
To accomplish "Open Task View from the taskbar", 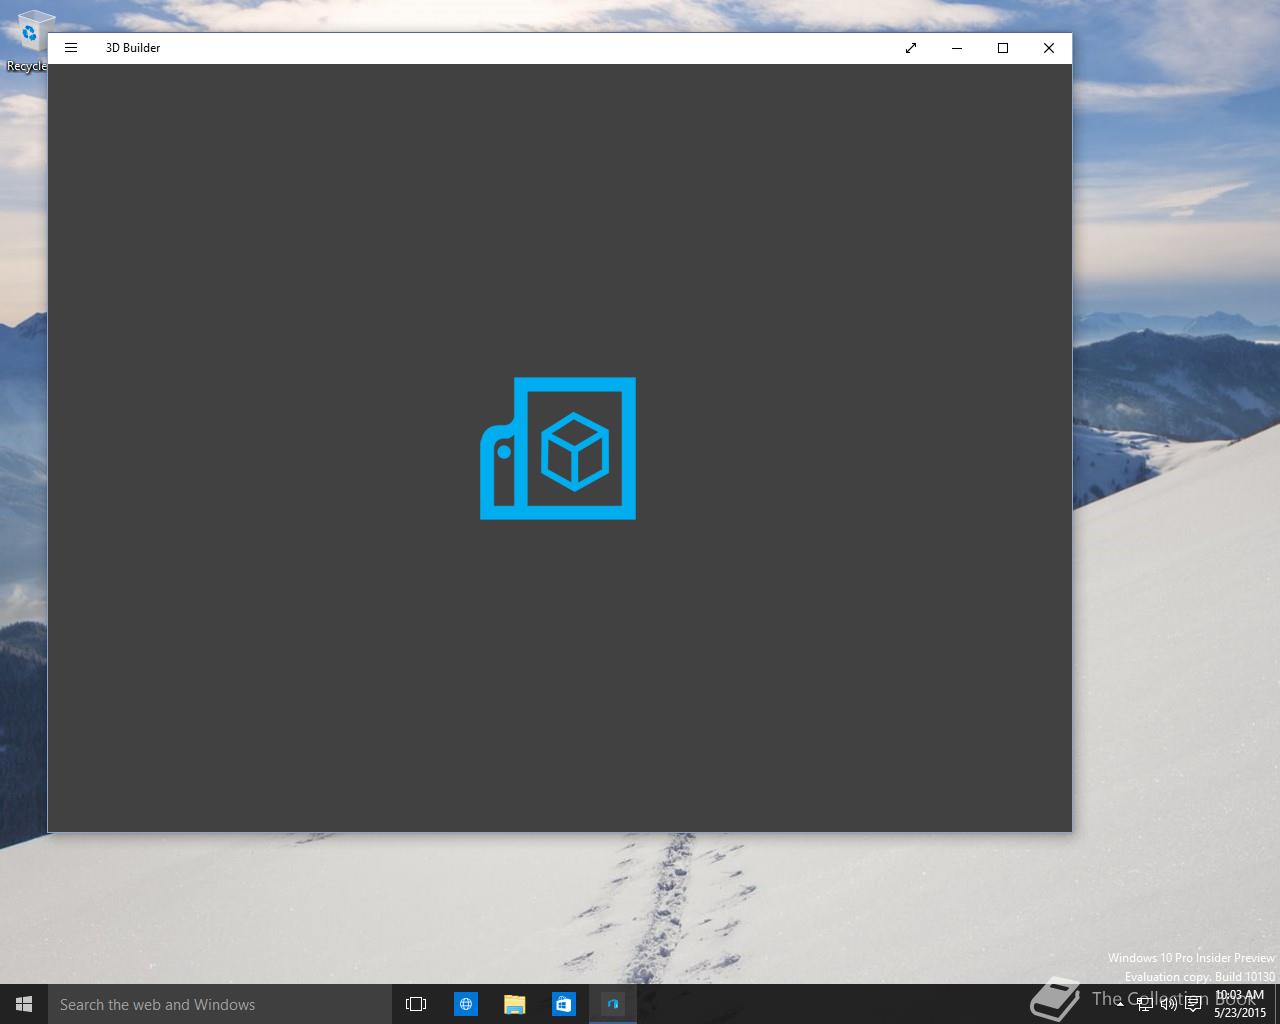I will tap(416, 1004).
